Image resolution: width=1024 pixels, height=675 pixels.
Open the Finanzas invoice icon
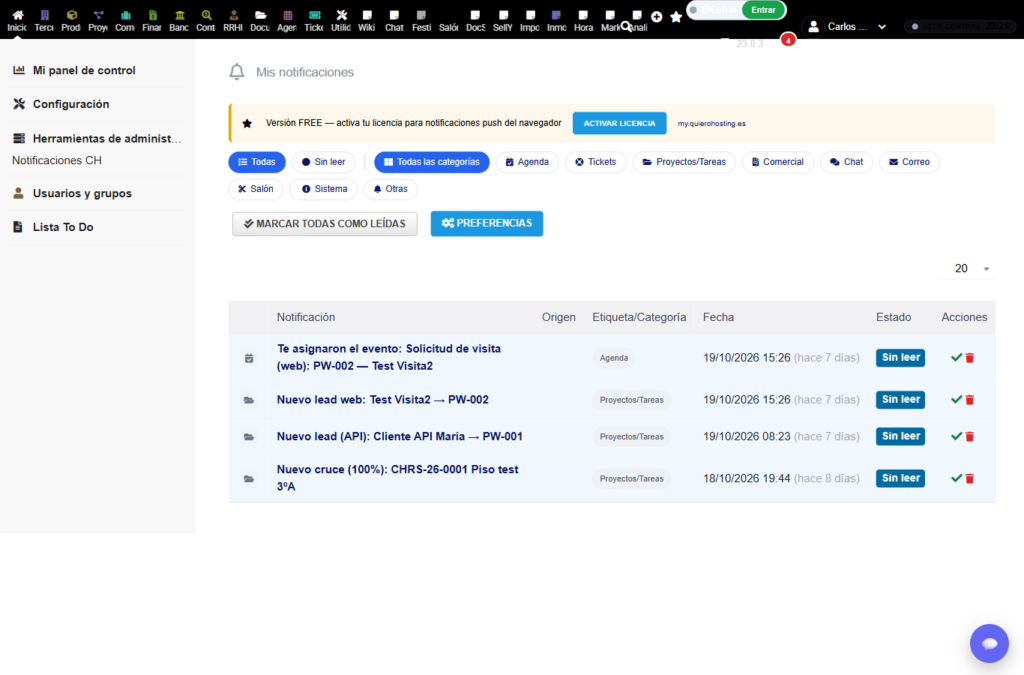coord(152,15)
